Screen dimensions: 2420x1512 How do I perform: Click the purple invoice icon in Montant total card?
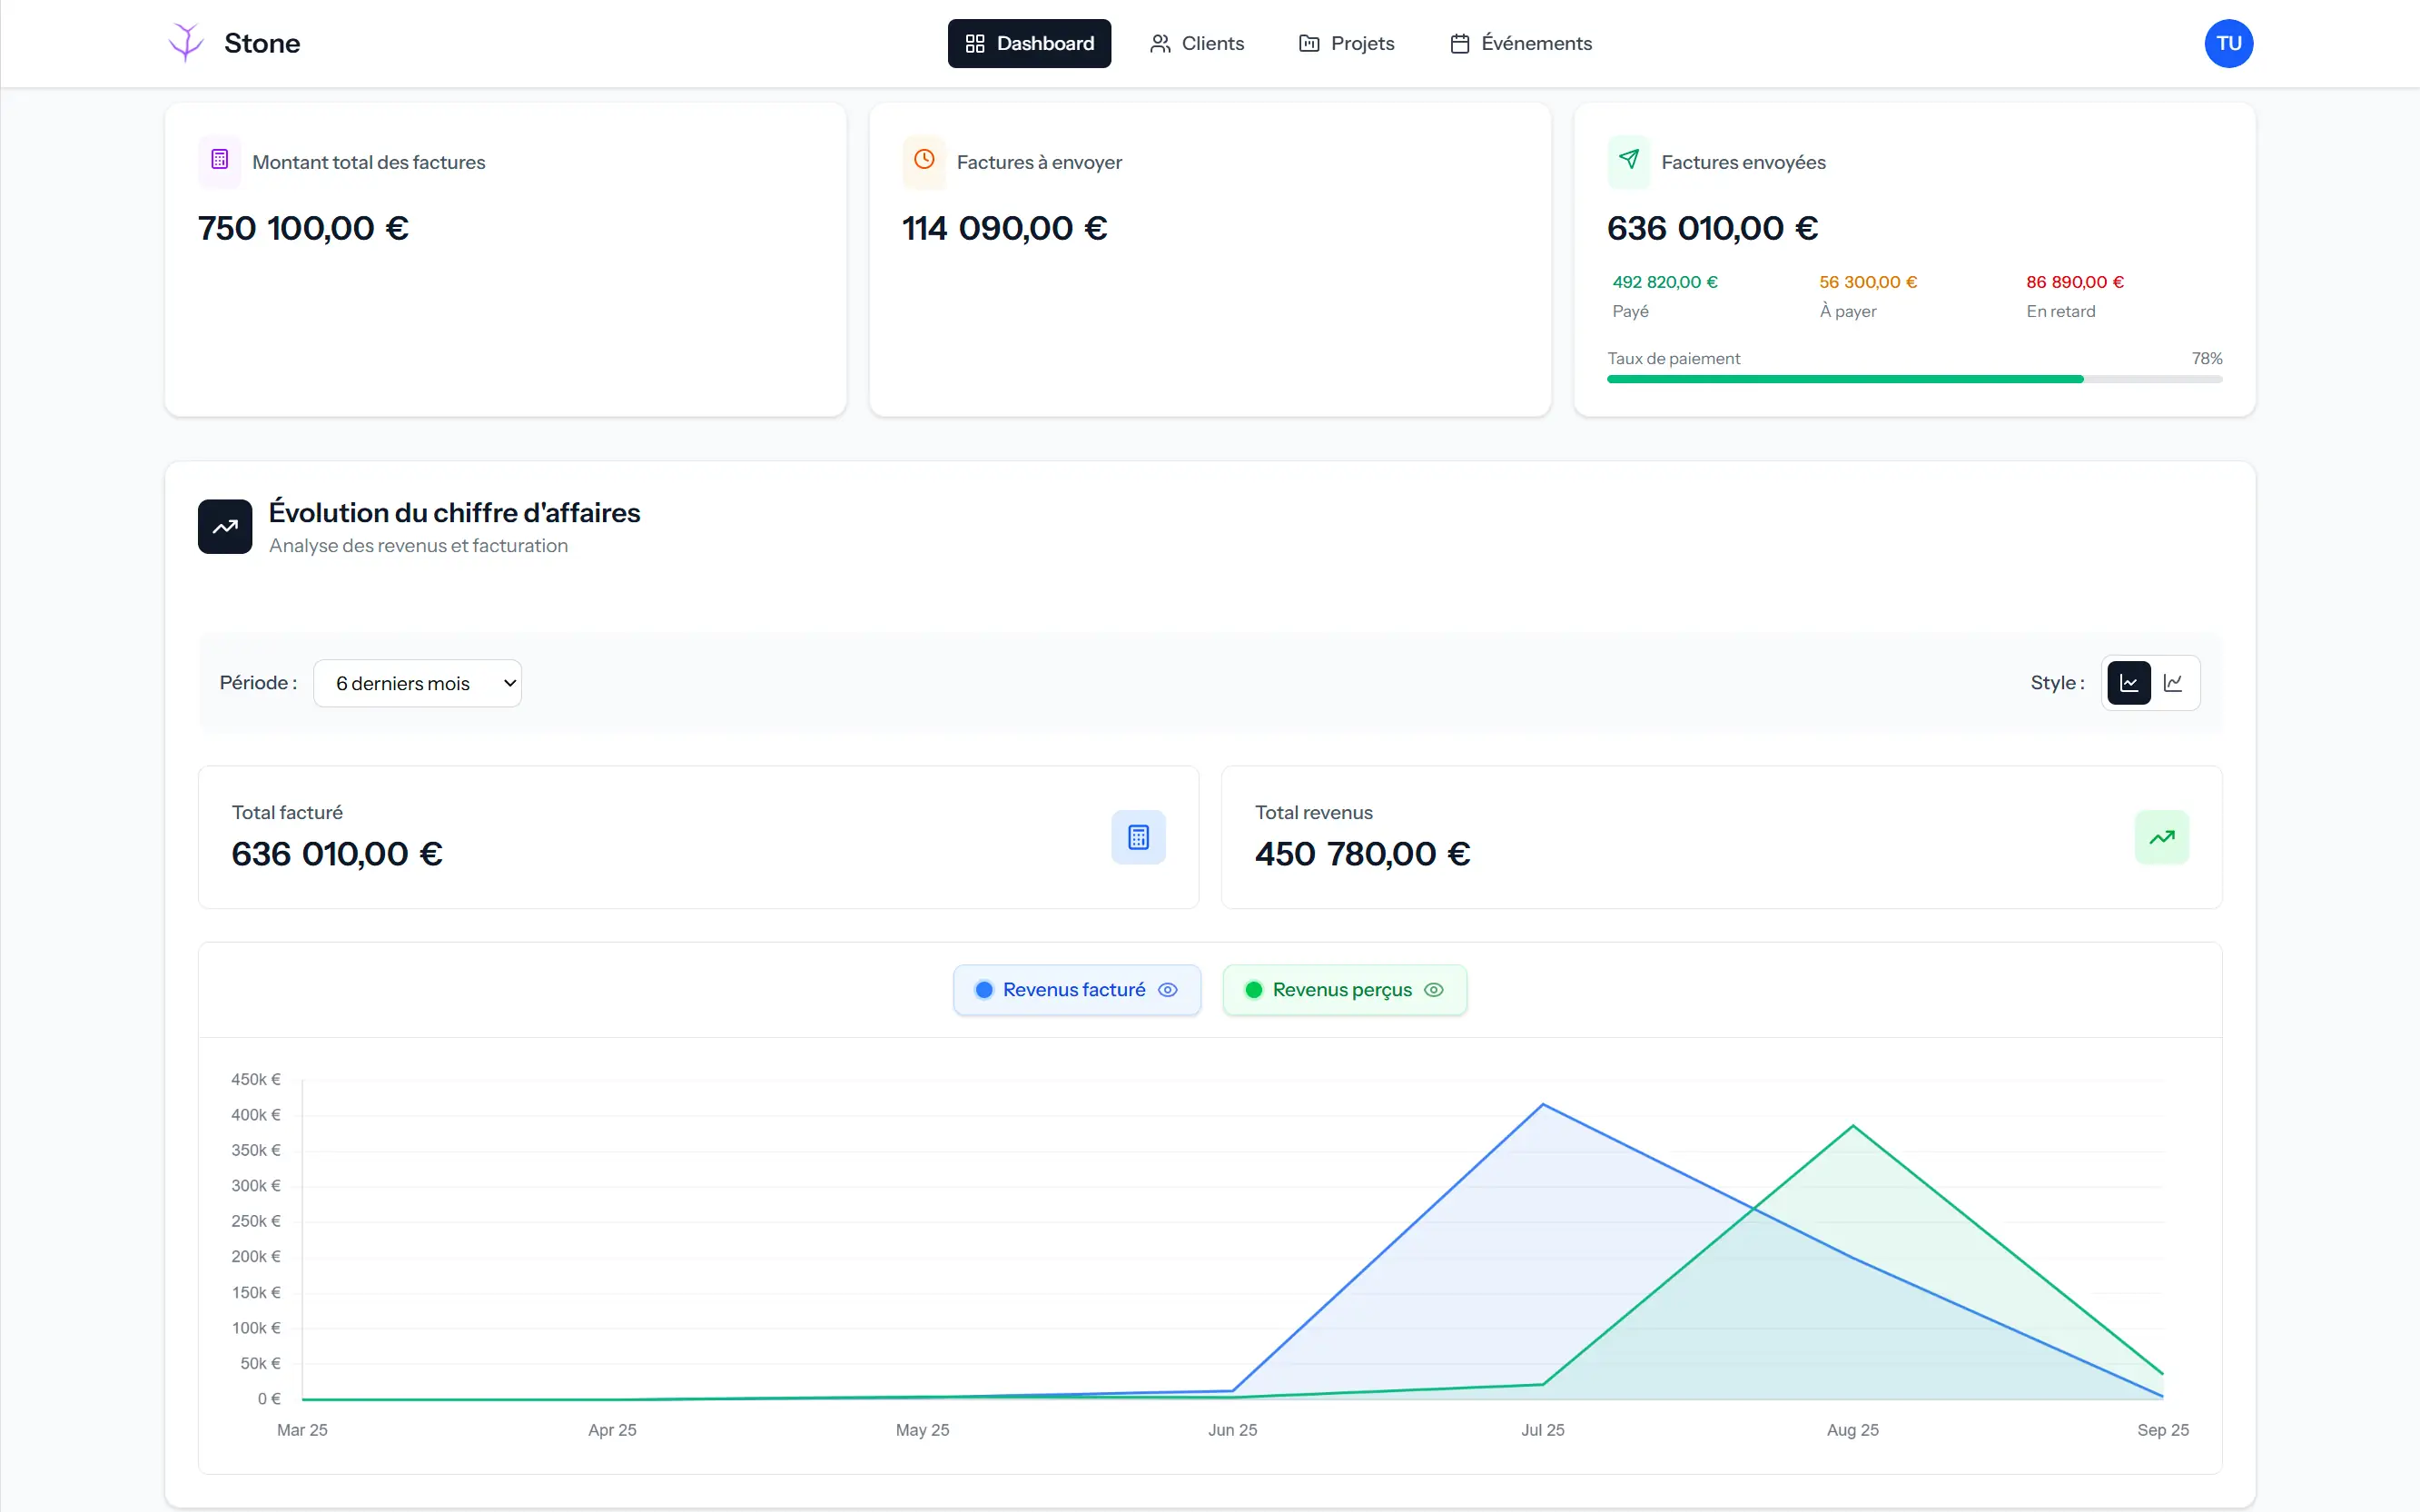pyautogui.click(x=220, y=160)
